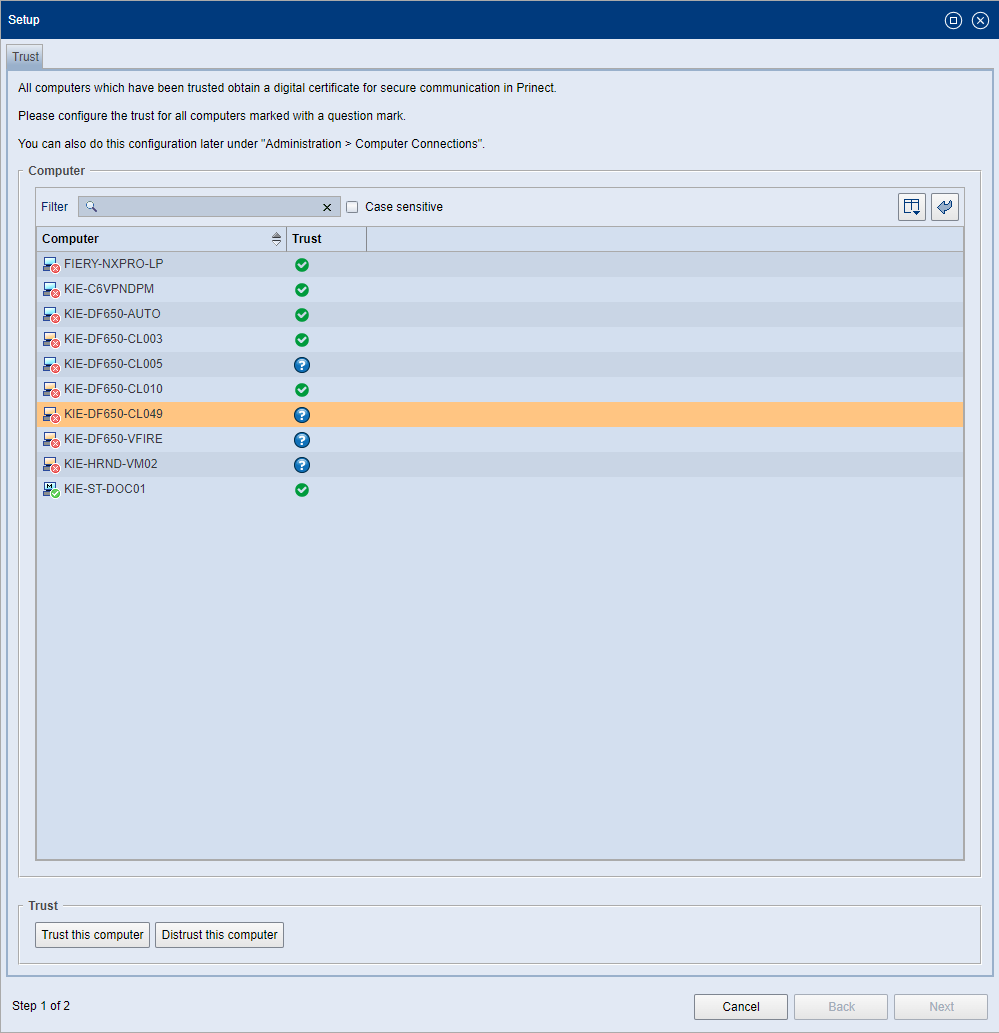This screenshot has width=999, height=1033.
Task: Click the offline computer icon beside FIERY-NXPRO-LP
Action: click(51, 264)
